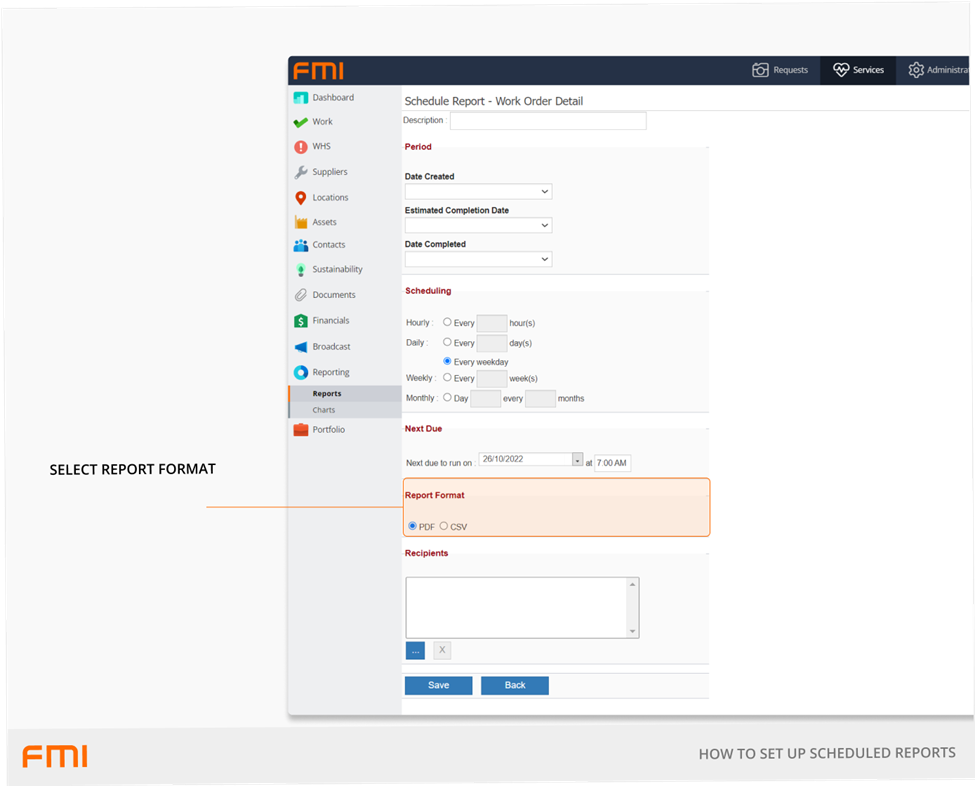Click the Sustainability lightbulb icon
The width and height of the screenshot is (975, 786).
[300, 270]
